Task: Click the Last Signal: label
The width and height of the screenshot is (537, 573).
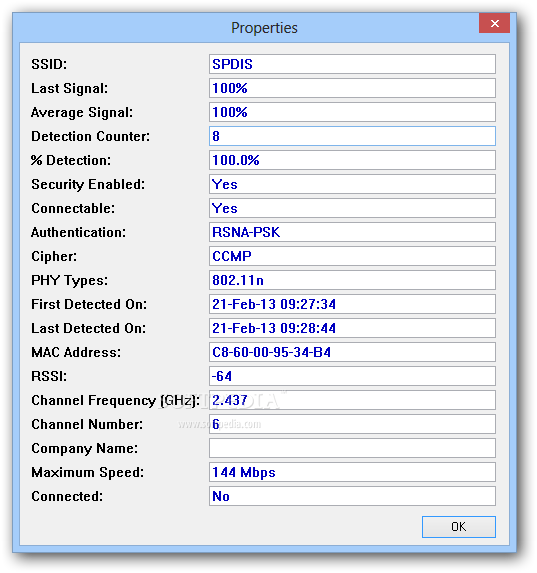Action: pyautogui.click(x=70, y=89)
